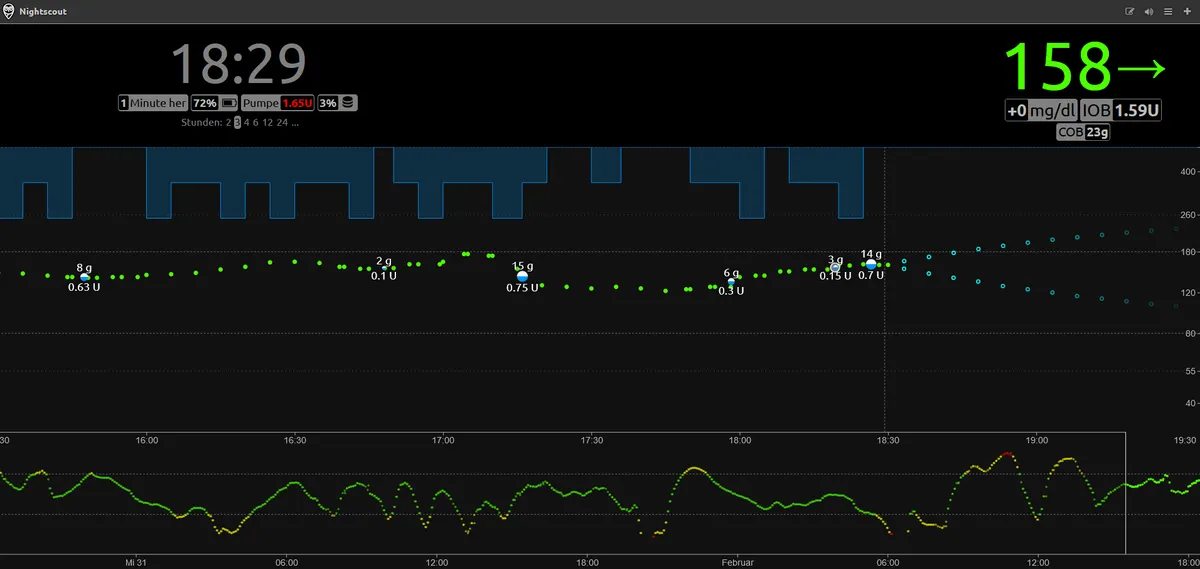Select the 4 hours time range
This screenshot has height=569, width=1200.
tap(247, 123)
